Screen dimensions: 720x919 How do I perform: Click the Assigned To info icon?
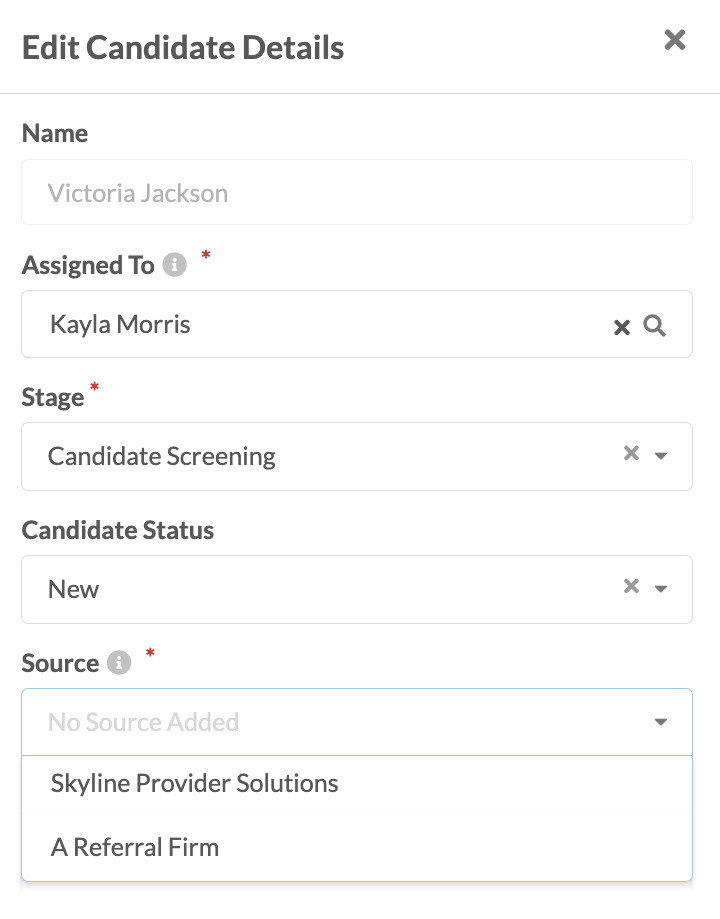coord(174,264)
